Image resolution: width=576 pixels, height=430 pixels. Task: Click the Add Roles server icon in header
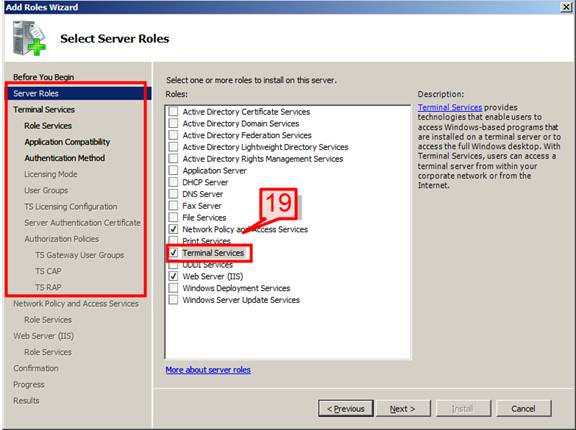coord(29,38)
